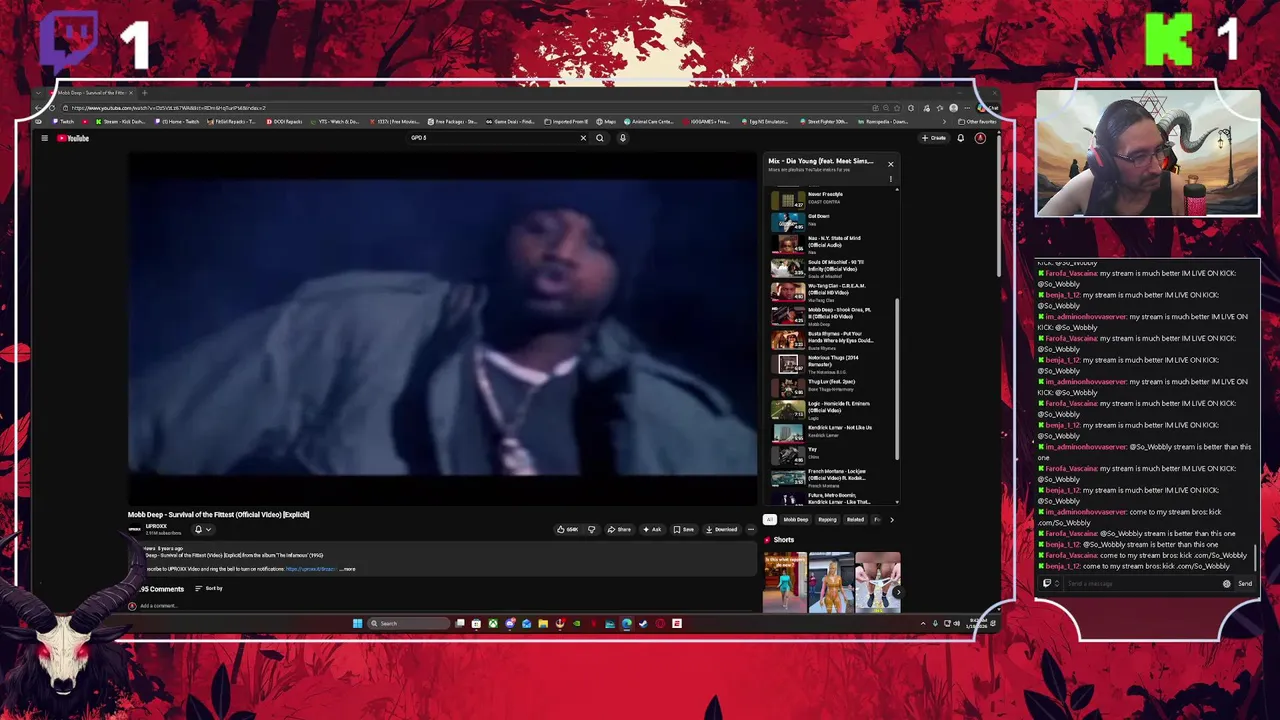
Task: Select the Rapping filter chip
Action: [x=828, y=520]
